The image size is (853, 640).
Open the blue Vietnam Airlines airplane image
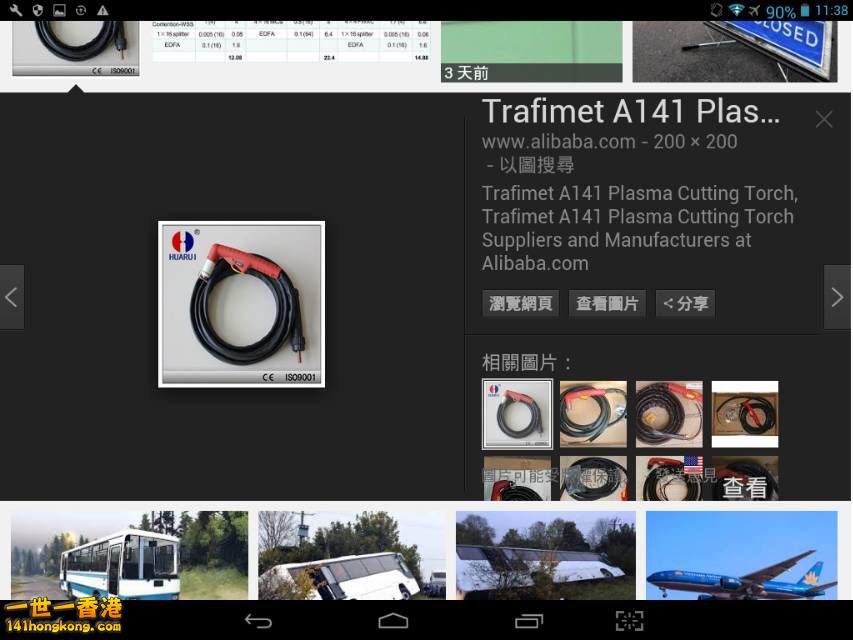(741, 555)
